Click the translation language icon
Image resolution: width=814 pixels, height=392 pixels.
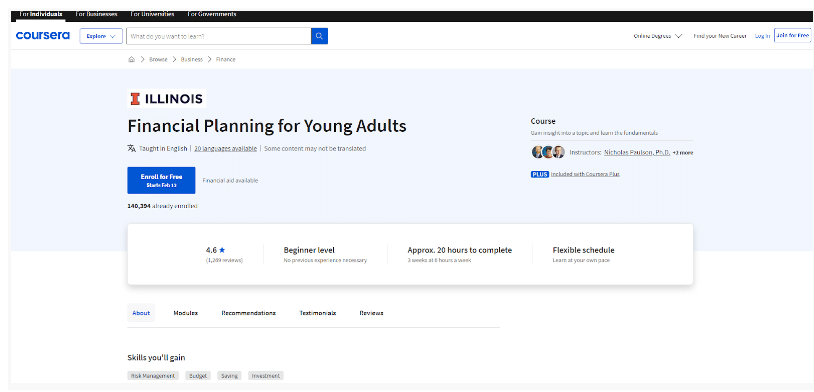131,148
